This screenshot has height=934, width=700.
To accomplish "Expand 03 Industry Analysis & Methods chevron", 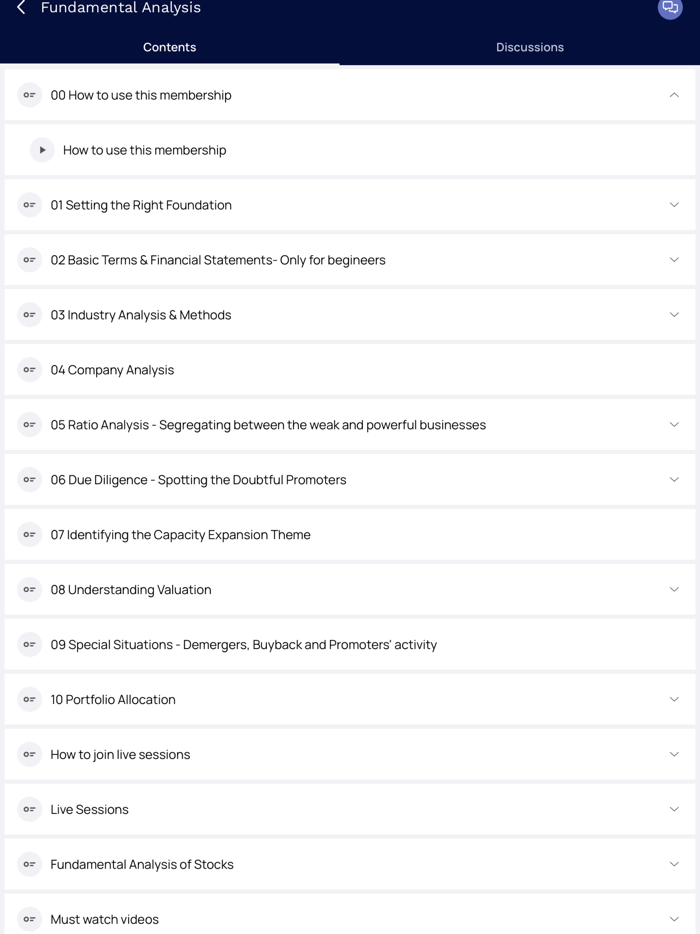I will coord(674,315).
